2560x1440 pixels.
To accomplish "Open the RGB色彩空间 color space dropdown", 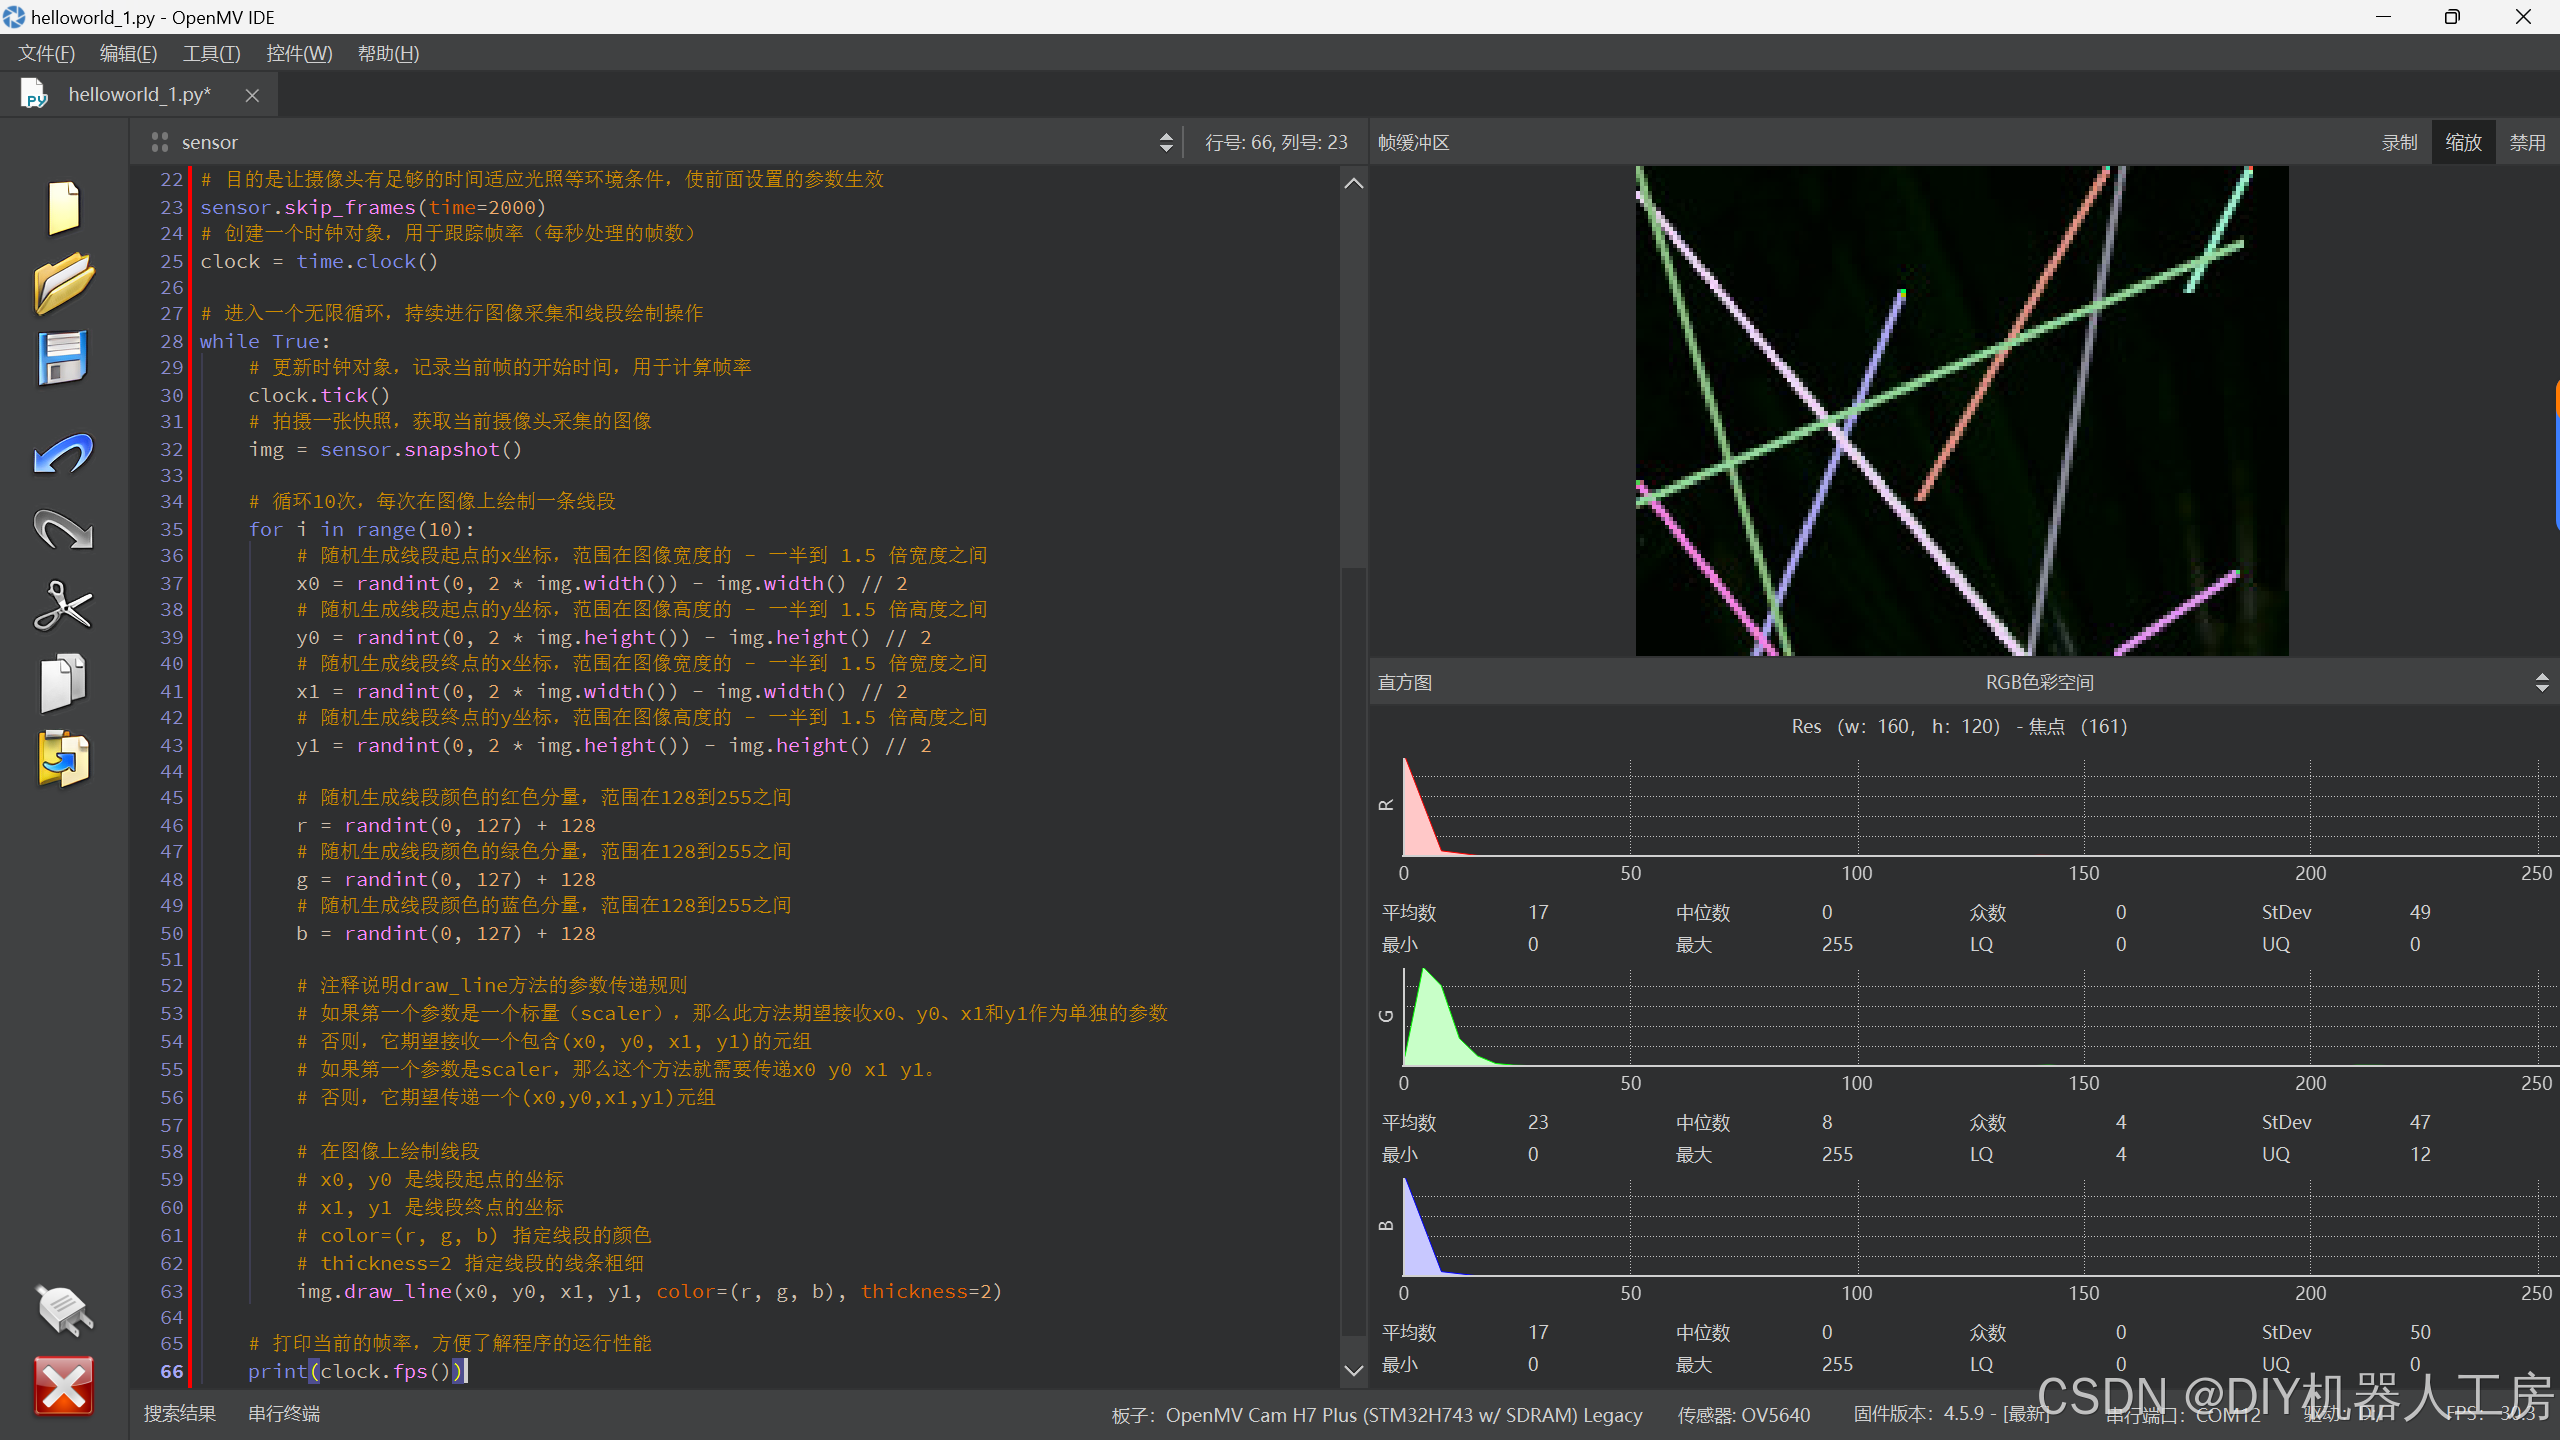I will [2040, 683].
